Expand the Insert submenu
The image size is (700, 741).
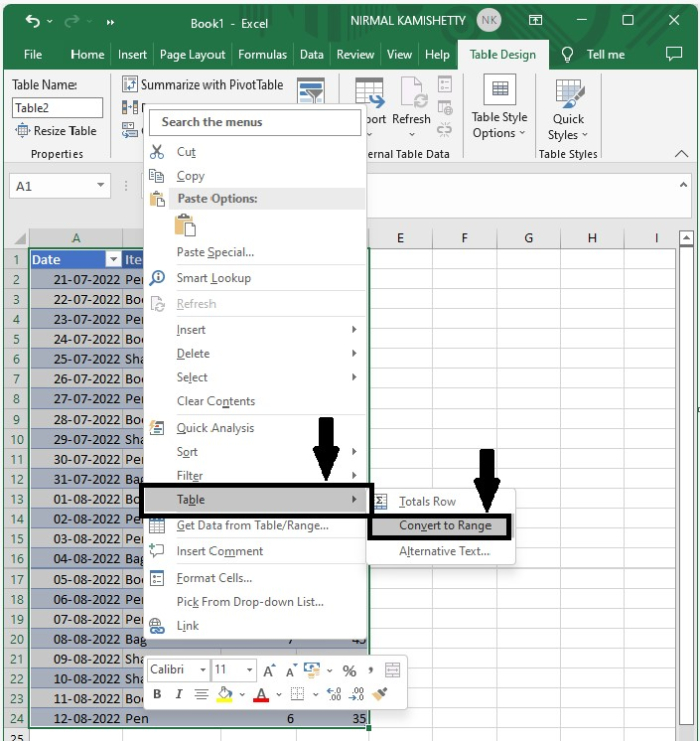[x=255, y=329]
